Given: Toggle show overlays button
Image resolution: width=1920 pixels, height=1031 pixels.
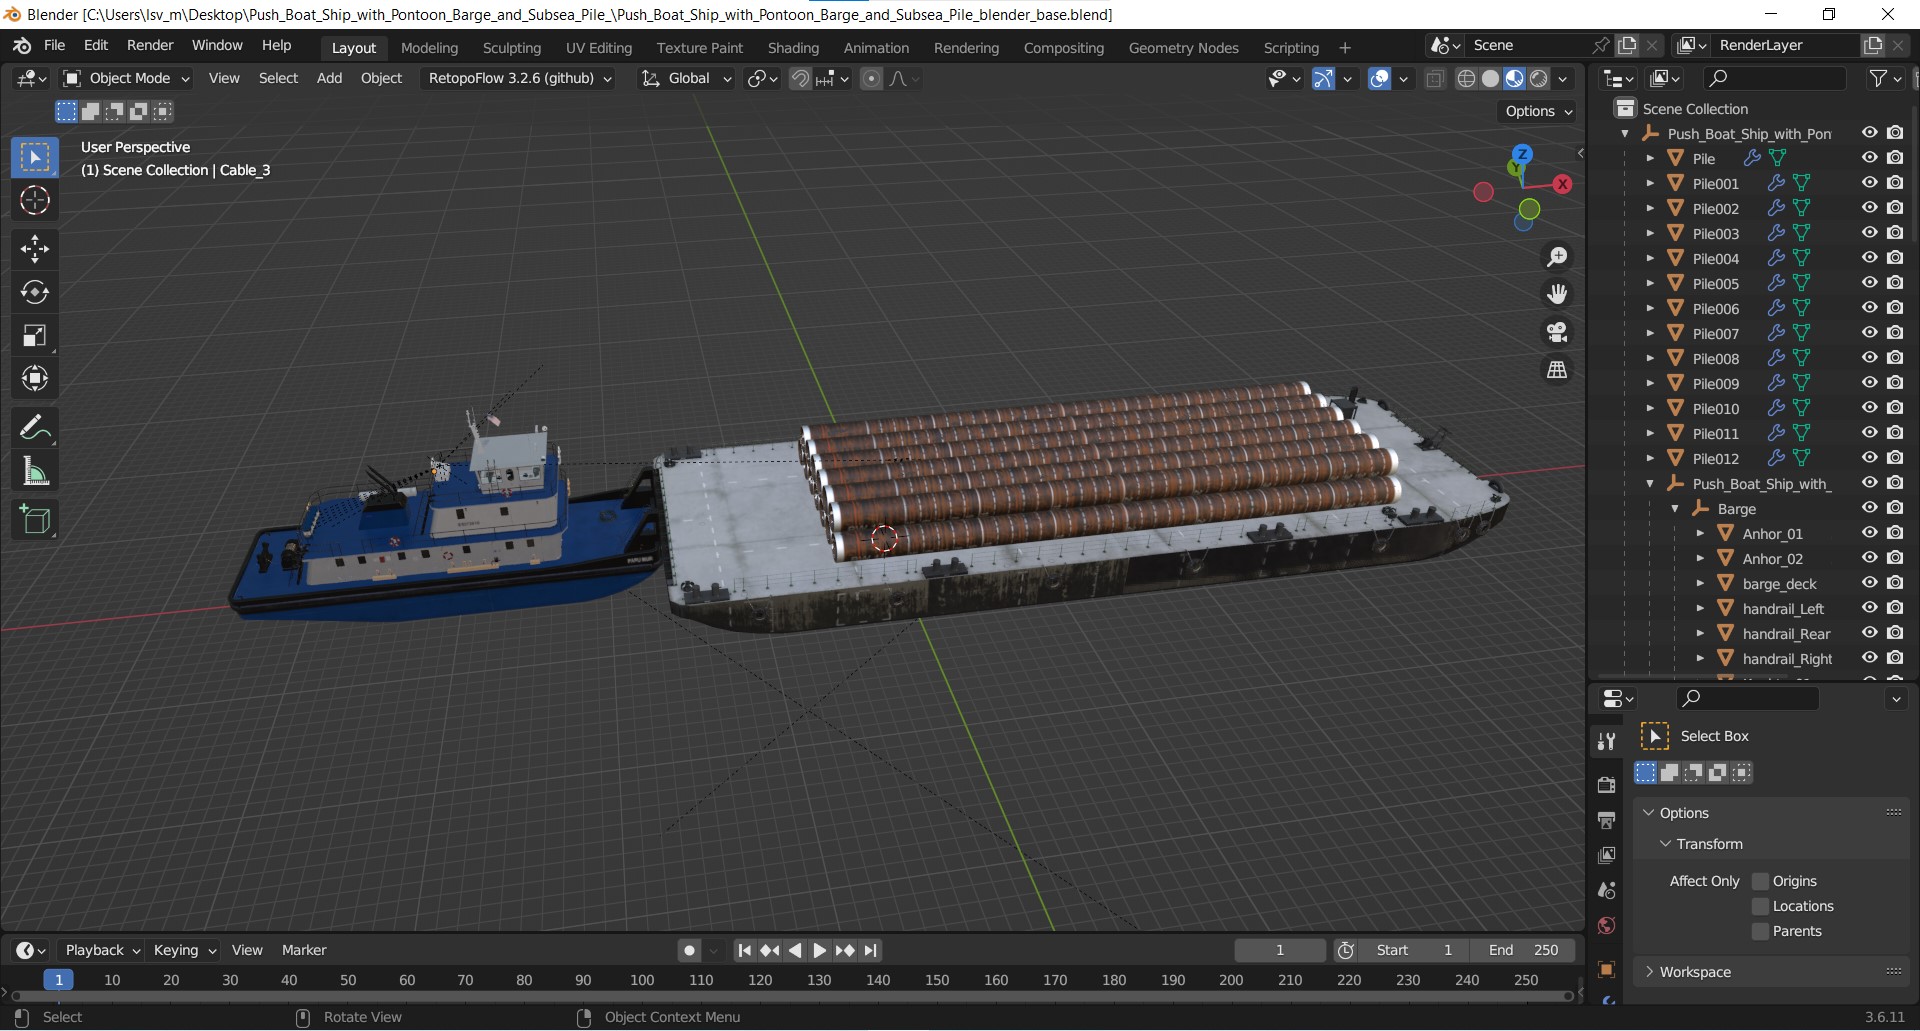Looking at the screenshot, I should (x=1380, y=78).
